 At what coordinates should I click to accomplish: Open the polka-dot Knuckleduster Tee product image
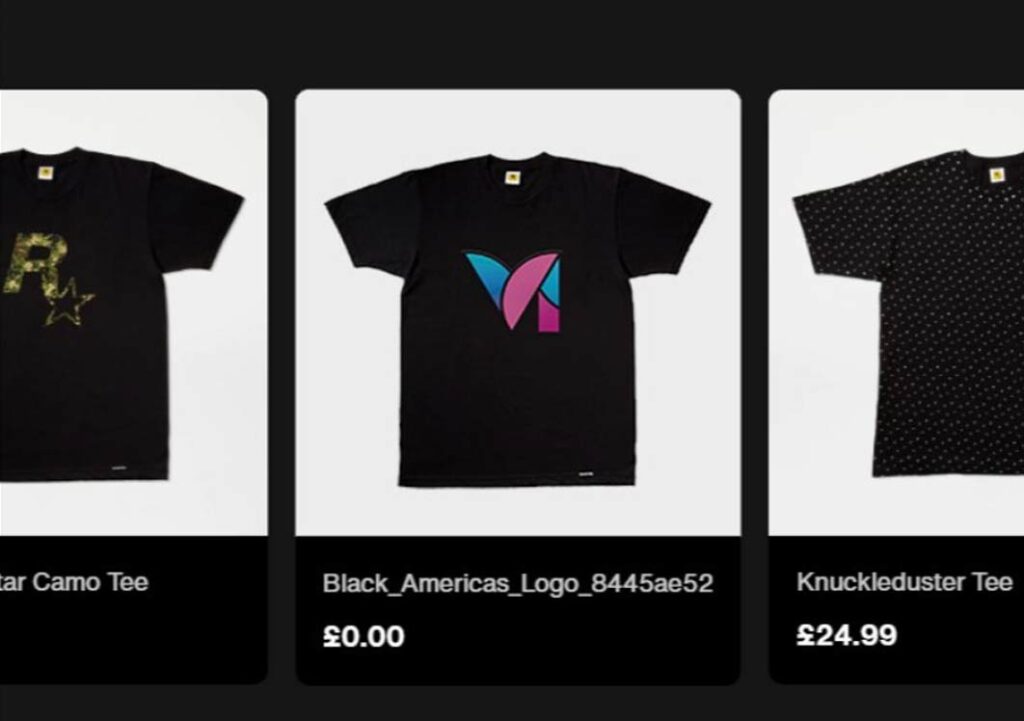click(896, 313)
